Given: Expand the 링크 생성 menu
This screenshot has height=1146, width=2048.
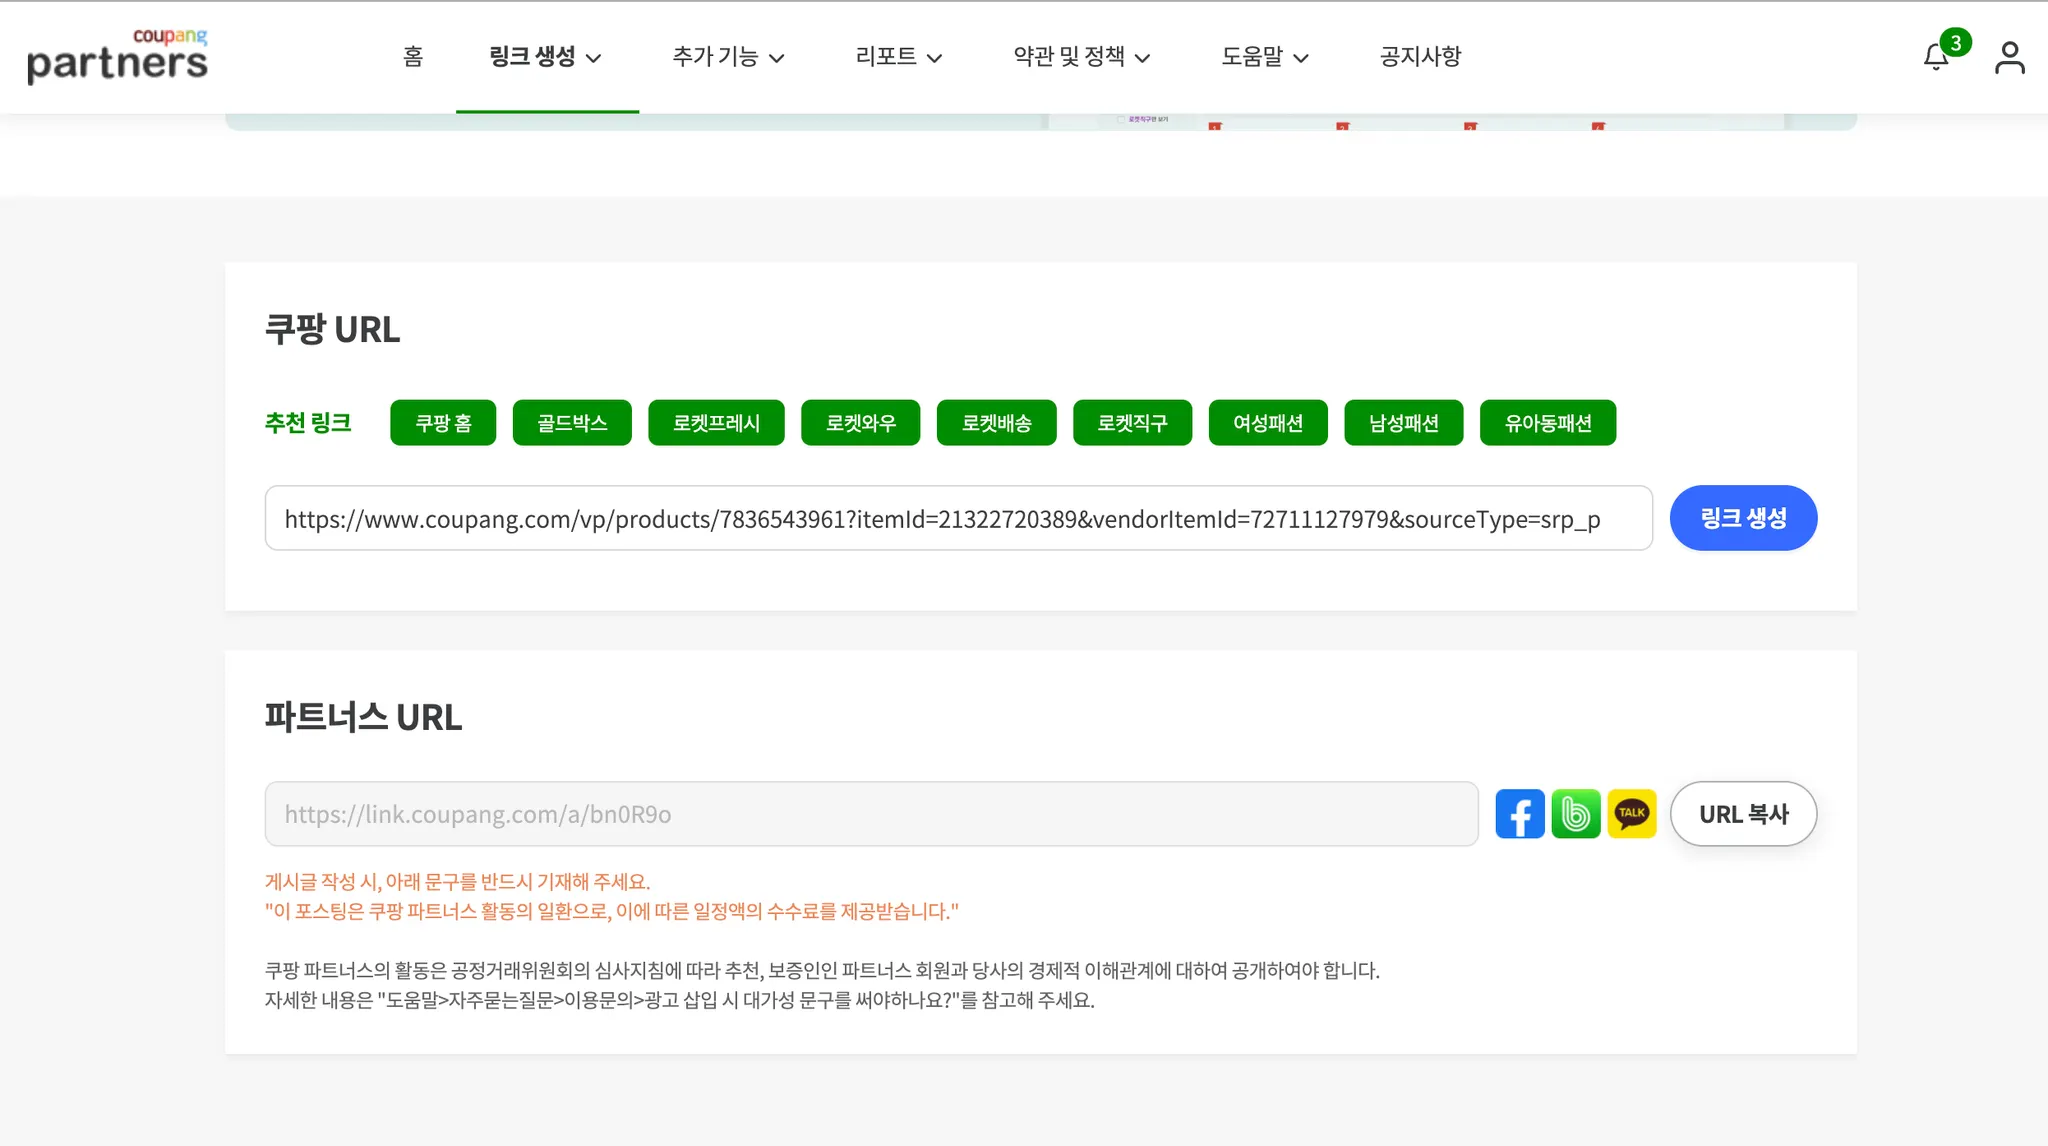Looking at the screenshot, I should click(545, 57).
